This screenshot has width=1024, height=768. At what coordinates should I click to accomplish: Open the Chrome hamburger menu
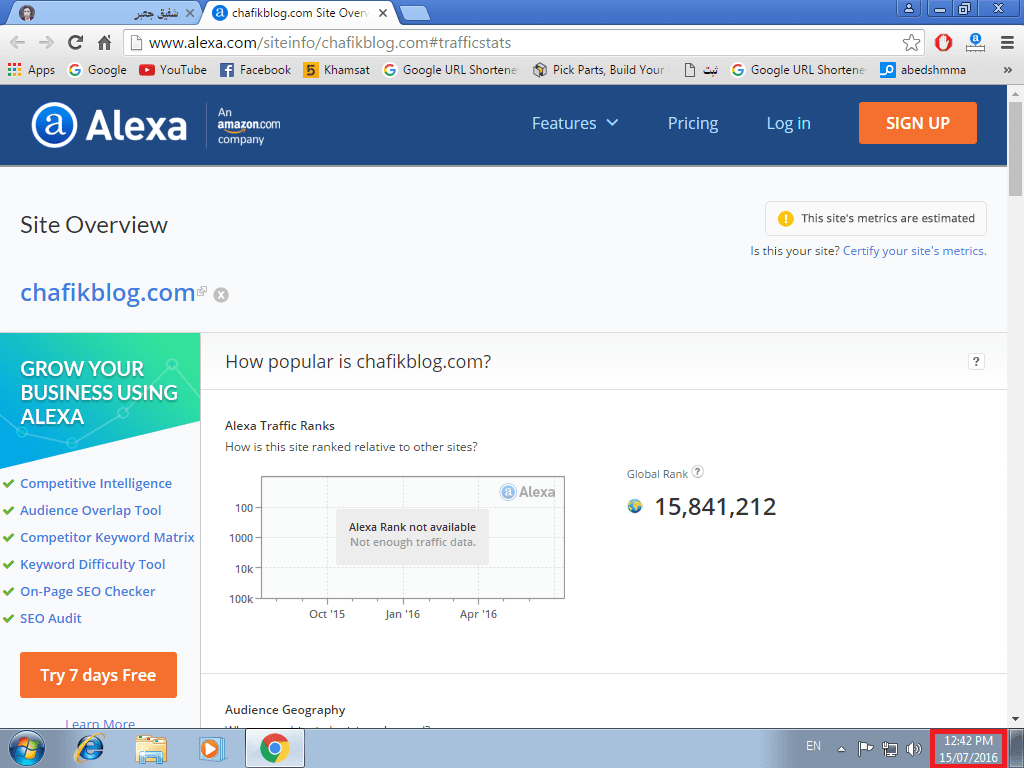point(1007,43)
